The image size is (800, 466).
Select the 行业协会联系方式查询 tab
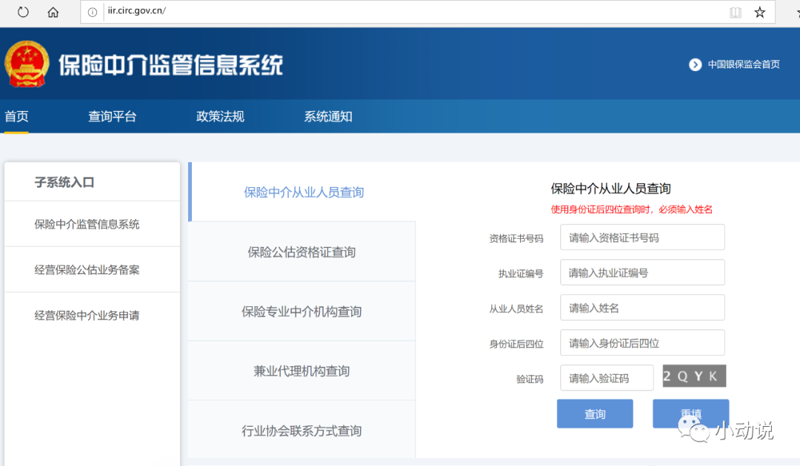point(302,430)
